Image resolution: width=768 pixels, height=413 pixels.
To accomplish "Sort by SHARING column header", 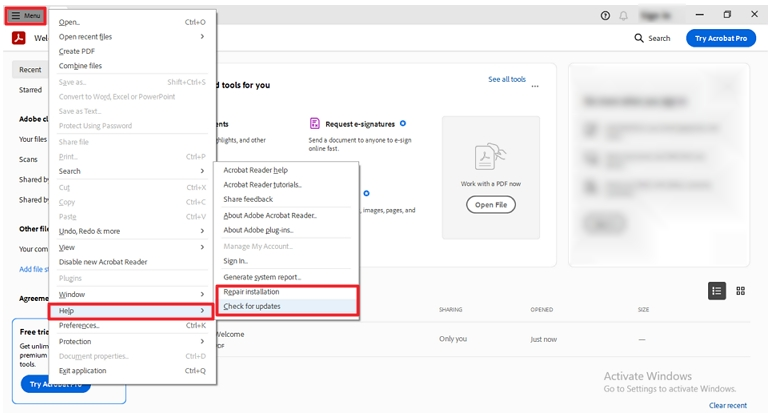I will click(x=450, y=310).
